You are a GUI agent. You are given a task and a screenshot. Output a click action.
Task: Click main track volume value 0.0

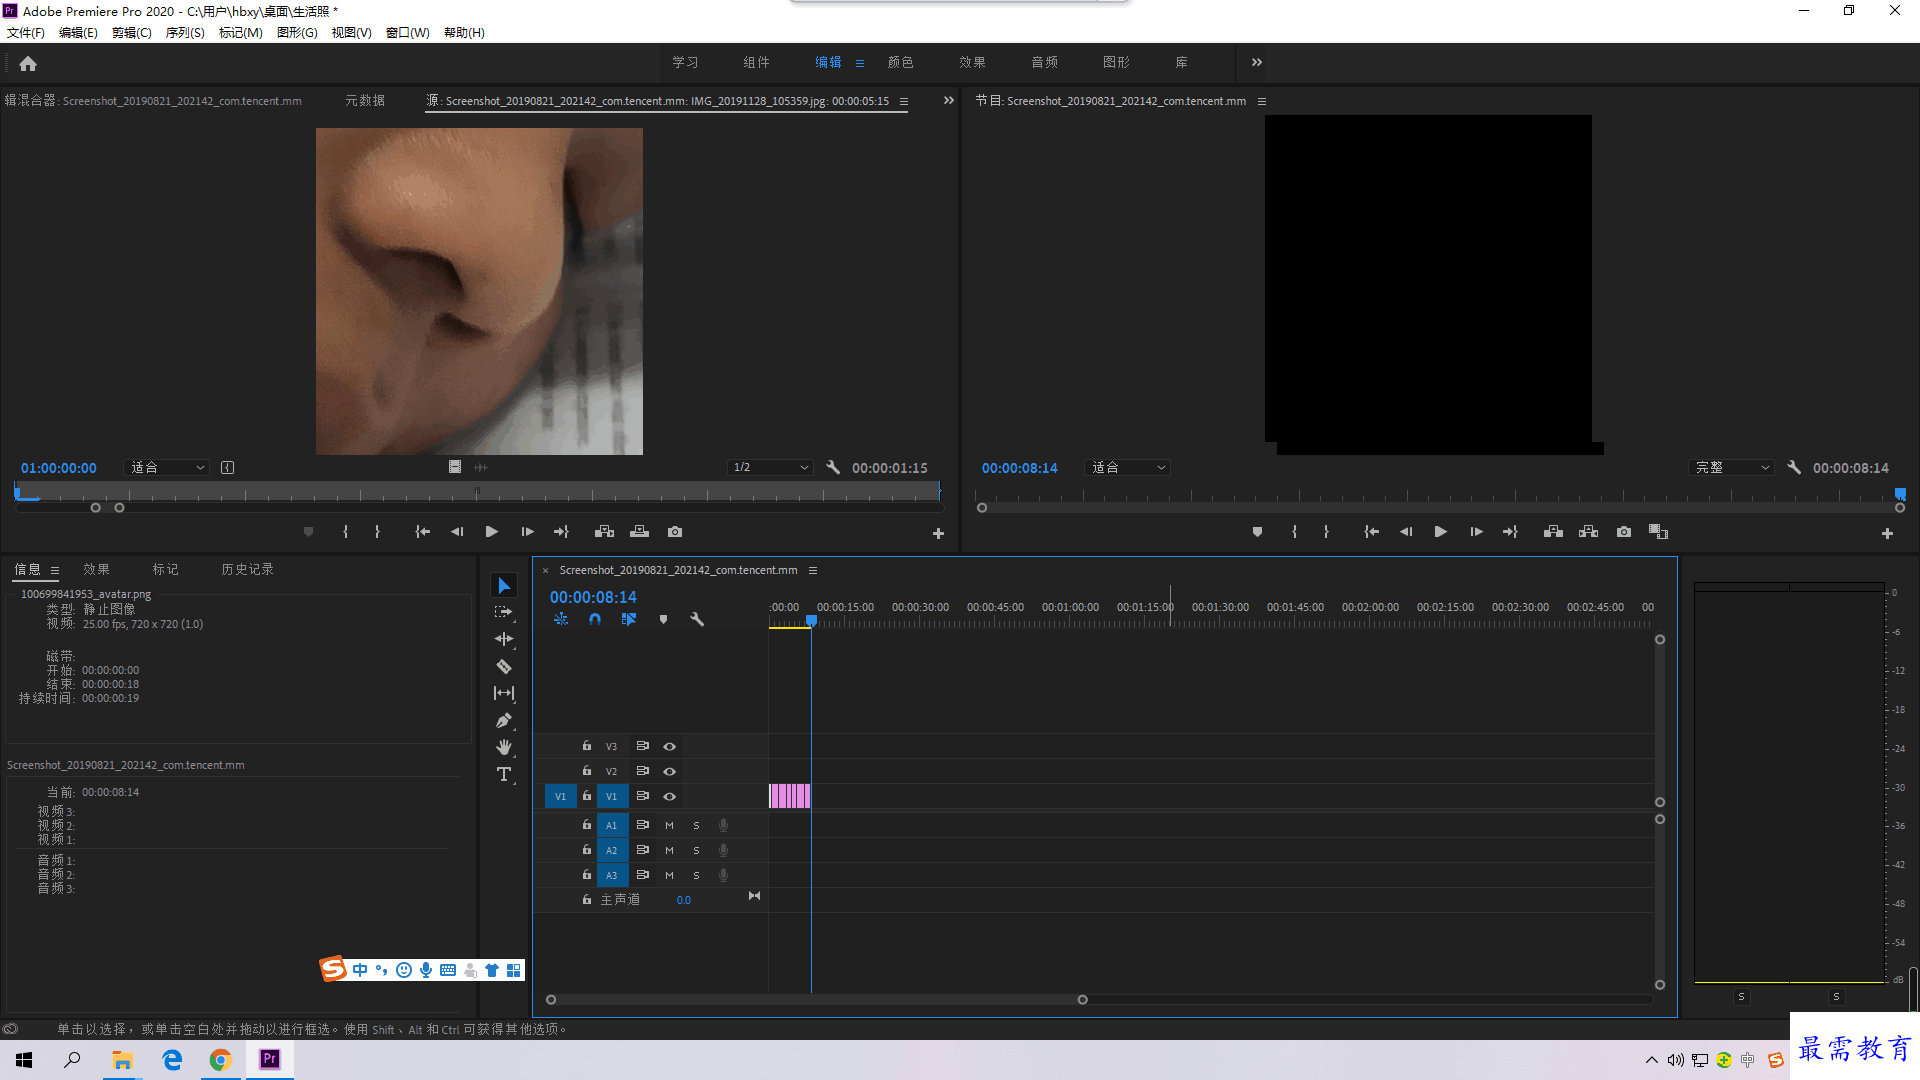pos(684,900)
